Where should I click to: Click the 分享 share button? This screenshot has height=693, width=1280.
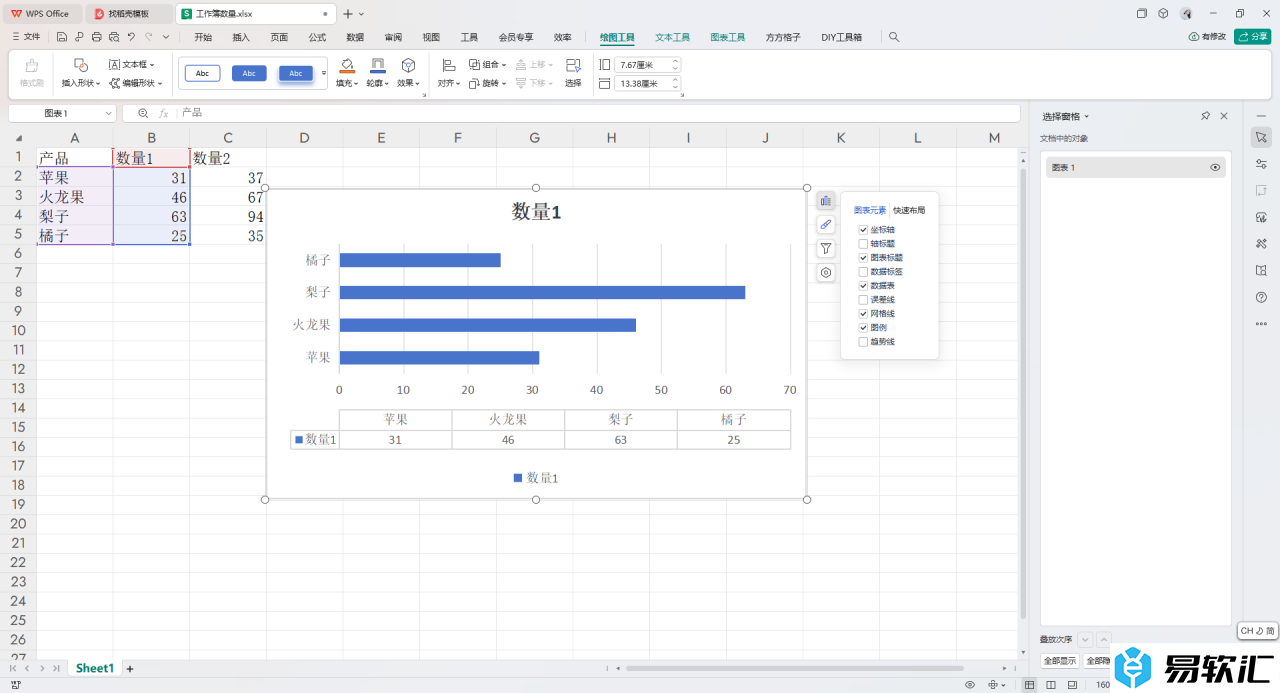tap(1253, 37)
